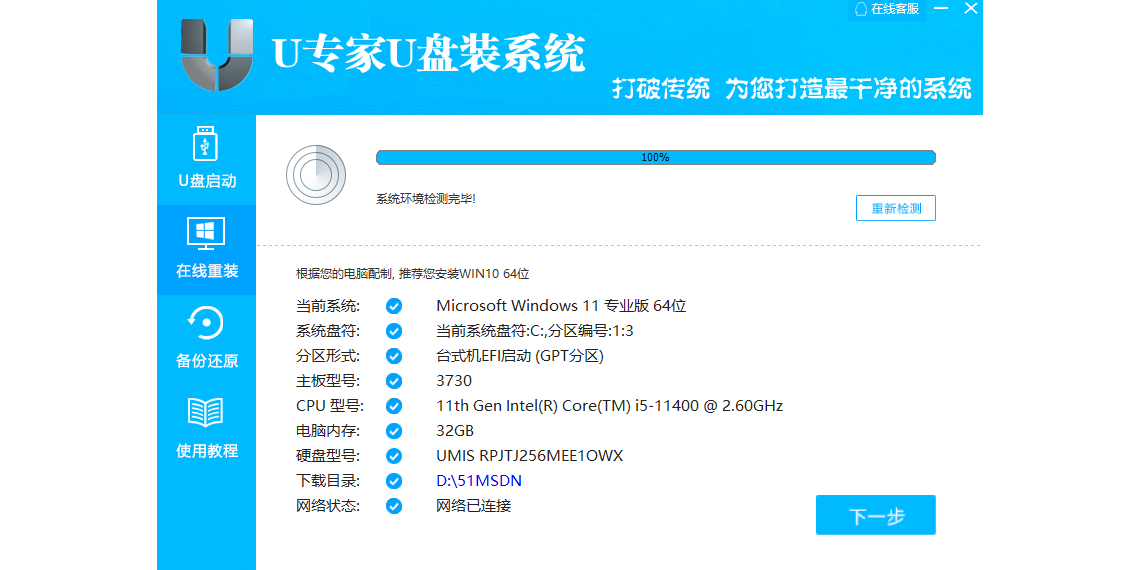Click the check icon beside 电脑内存
Viewport: 1140px width, 570px height.
(x=393, y=431)
